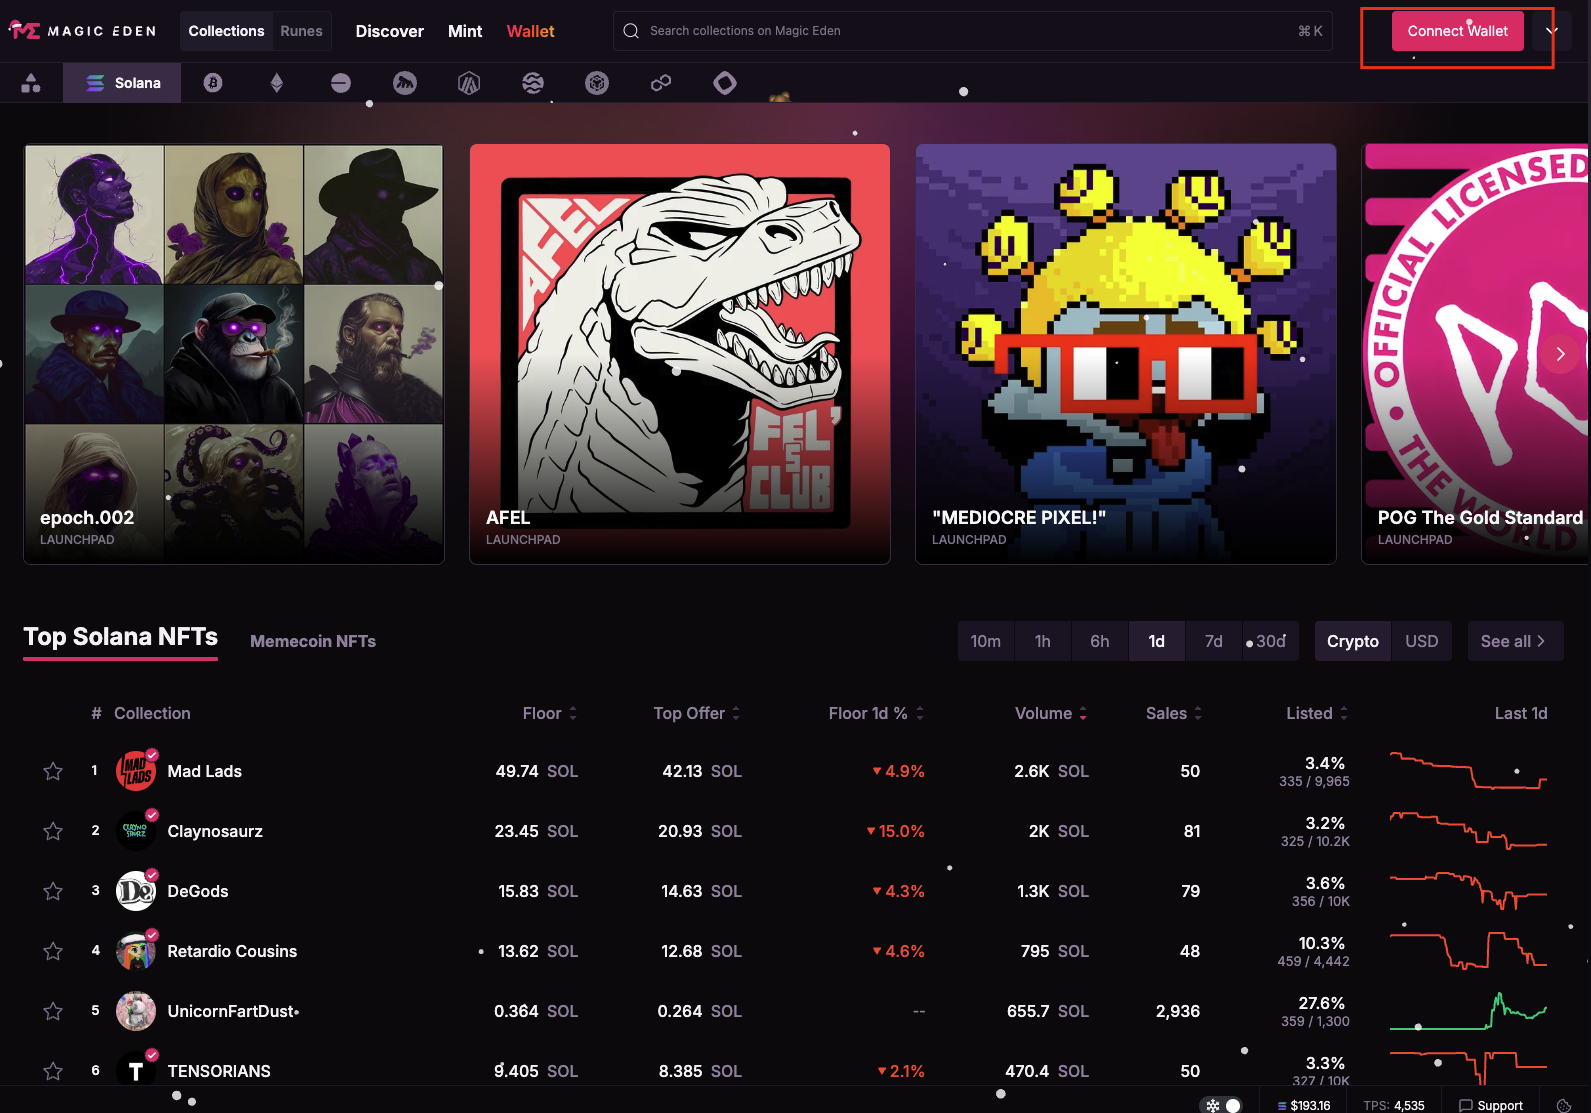
Task: Open the AFEL launchpad card
Action: click(x=680, y=354)
